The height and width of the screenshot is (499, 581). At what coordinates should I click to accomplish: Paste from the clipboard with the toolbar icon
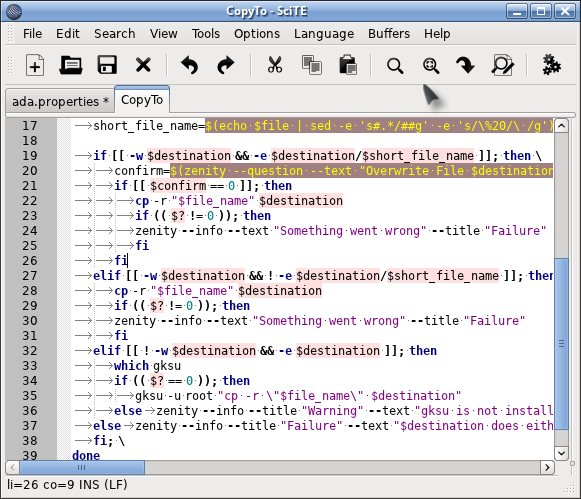[x=348, y=65]
